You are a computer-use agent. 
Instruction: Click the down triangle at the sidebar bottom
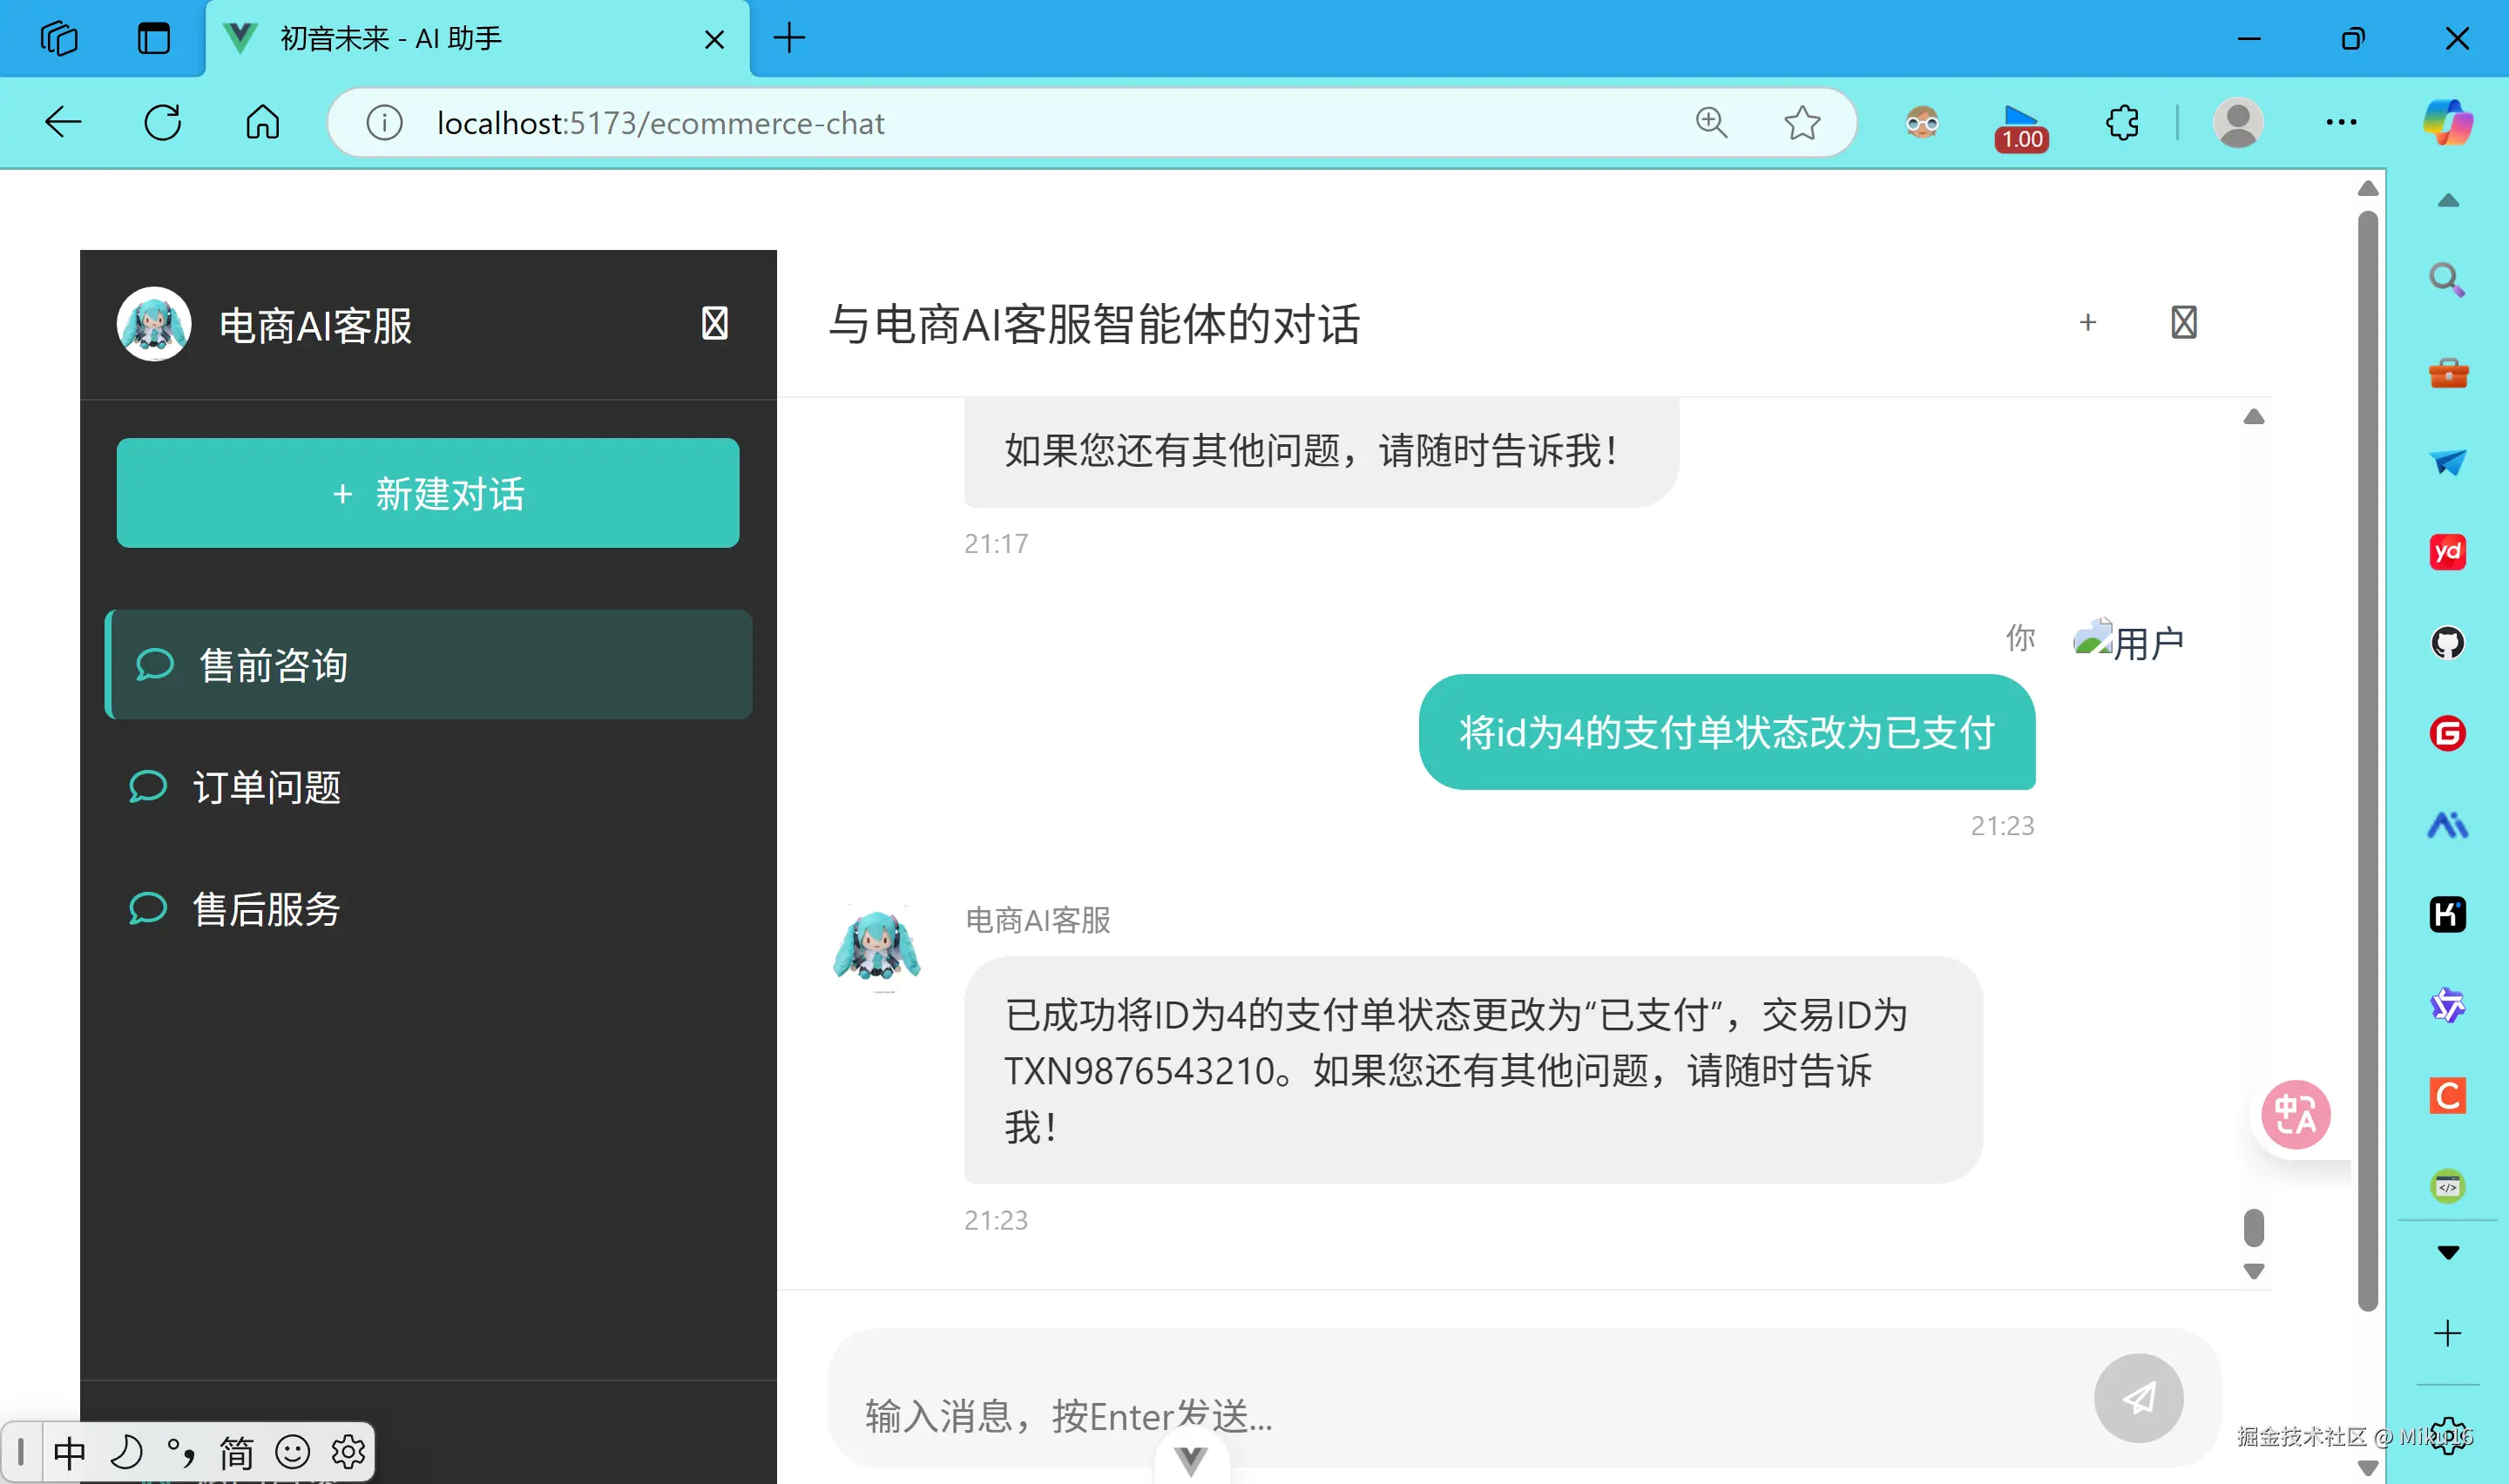(2447, 1250)
